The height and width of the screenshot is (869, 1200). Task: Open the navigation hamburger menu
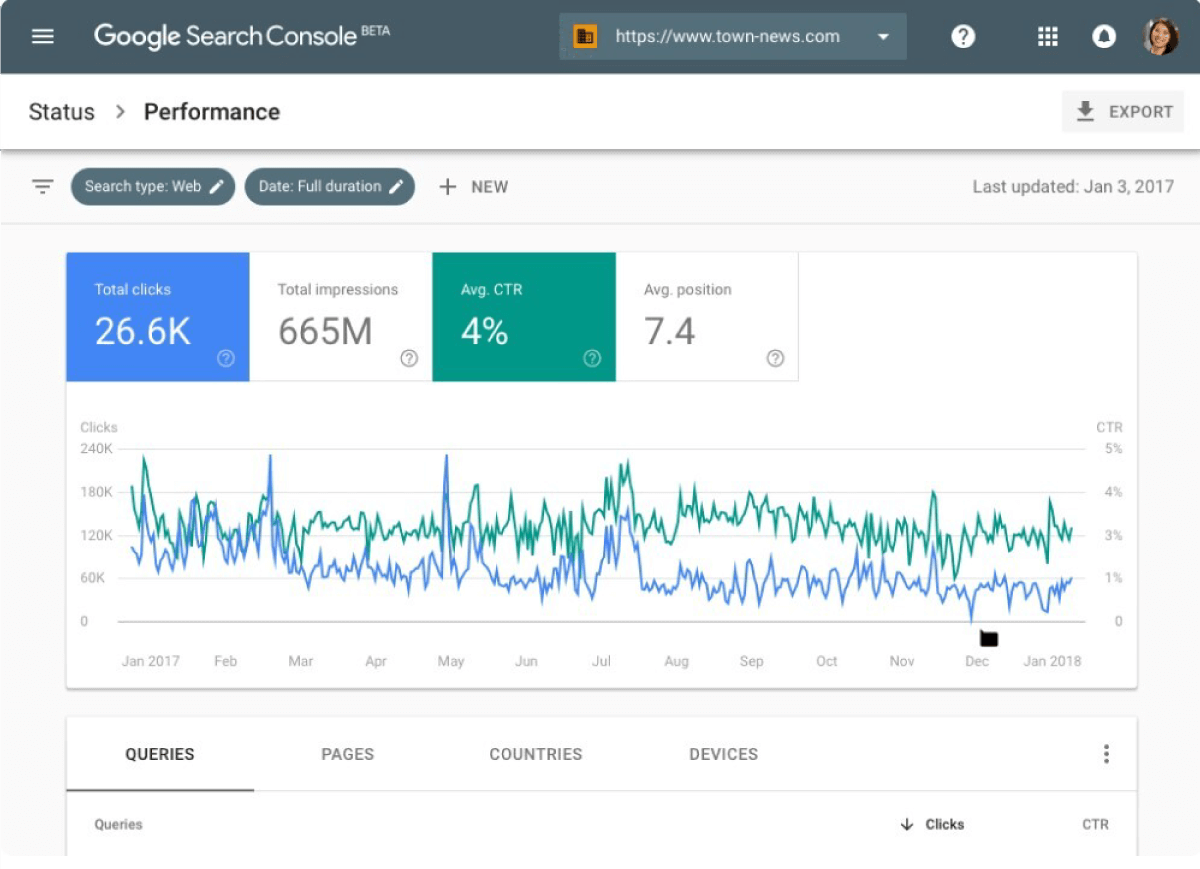[42, 36]
